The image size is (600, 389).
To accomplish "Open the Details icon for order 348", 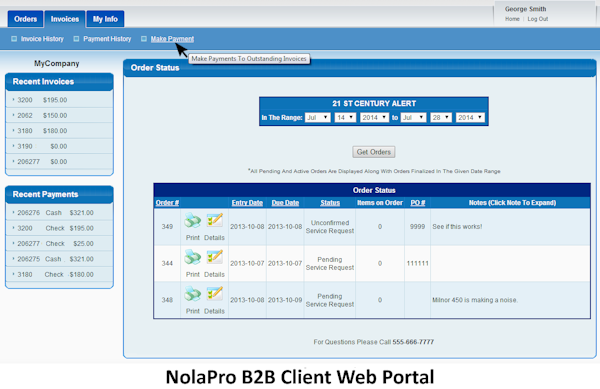I will click(x=214, y=293).
